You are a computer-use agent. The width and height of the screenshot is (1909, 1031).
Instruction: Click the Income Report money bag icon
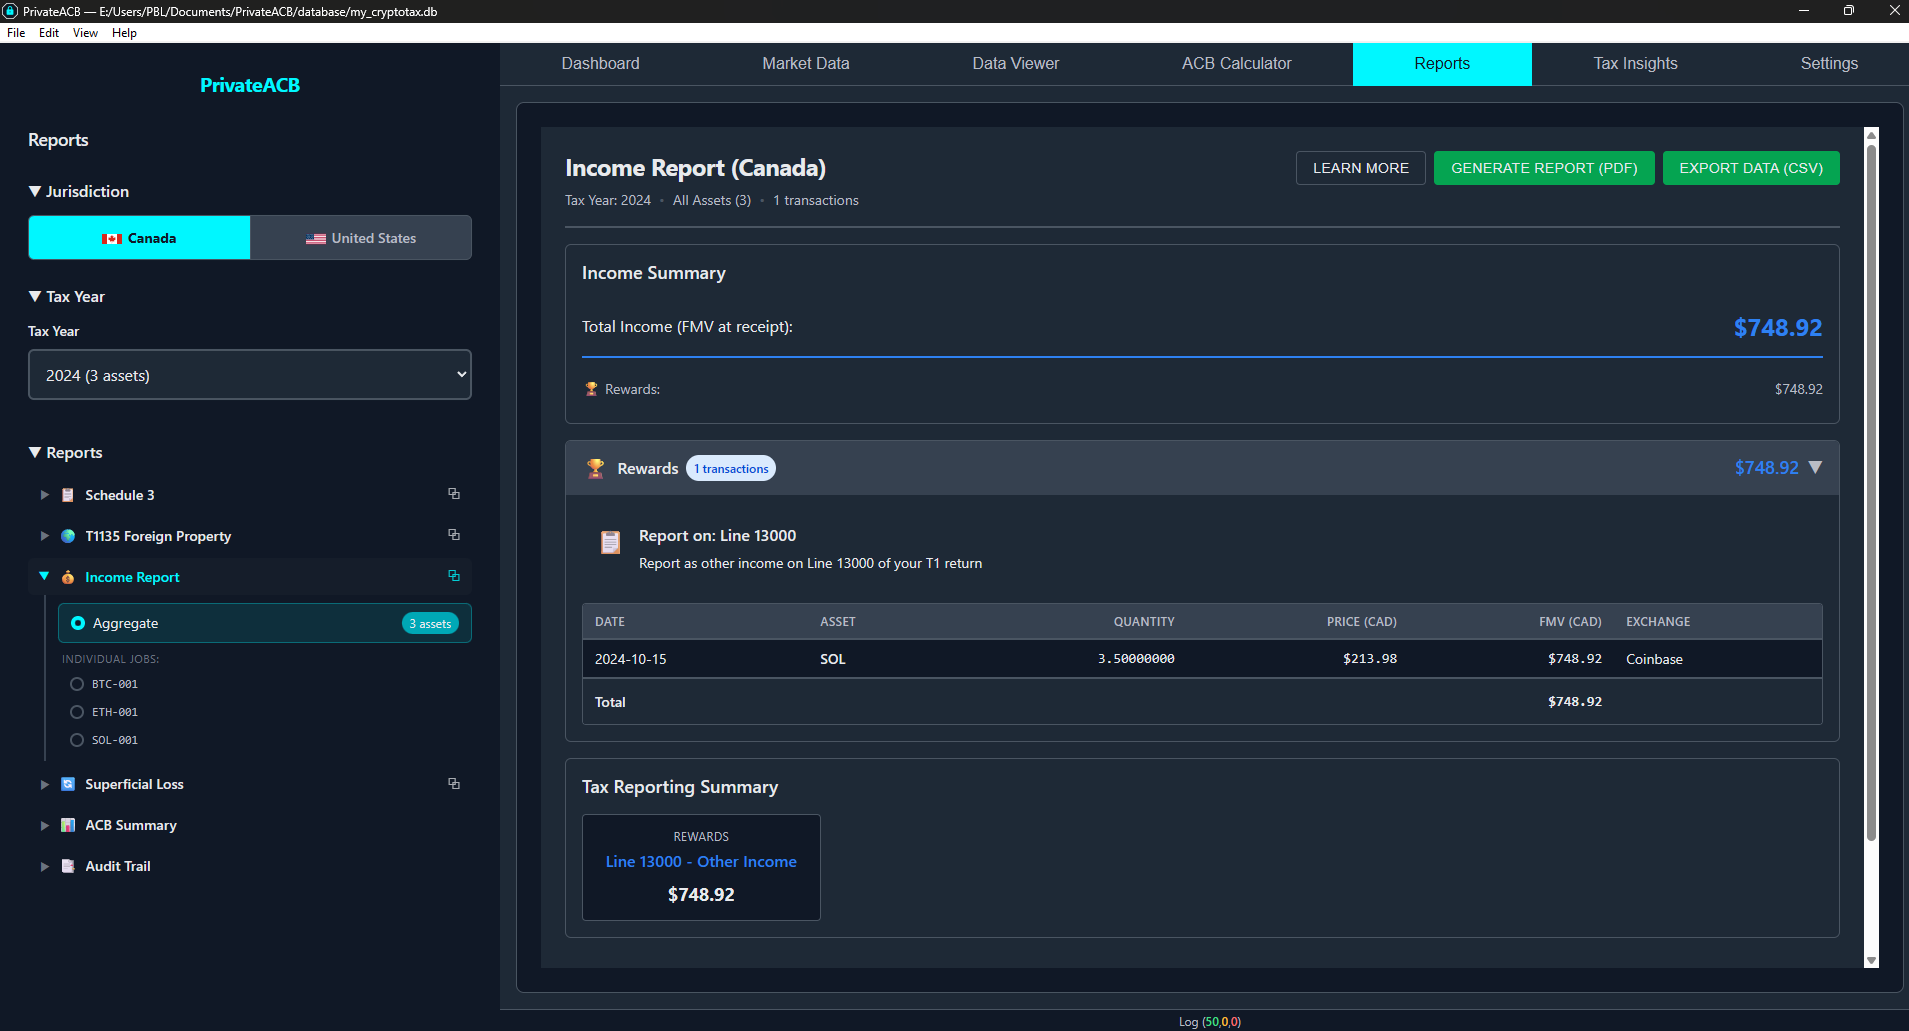click(68, 577)
